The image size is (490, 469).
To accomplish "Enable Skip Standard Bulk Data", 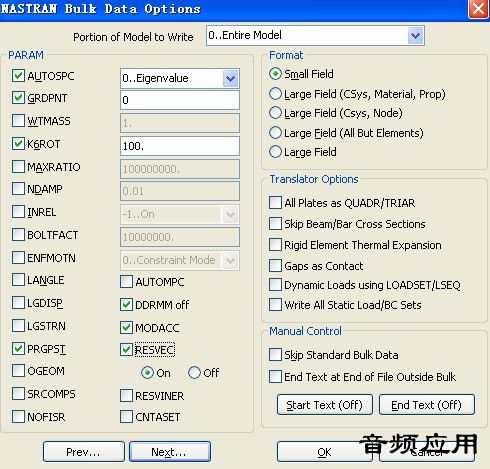I will point(275,355).
